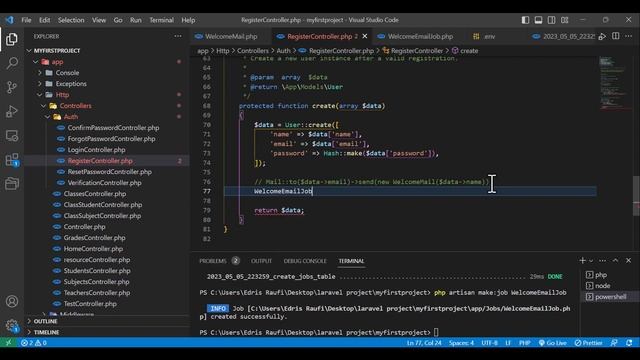Image resolution: width=640 pixels, height=360 pixels.
Task: Open the Search view in activity bar
Action: 12,63
